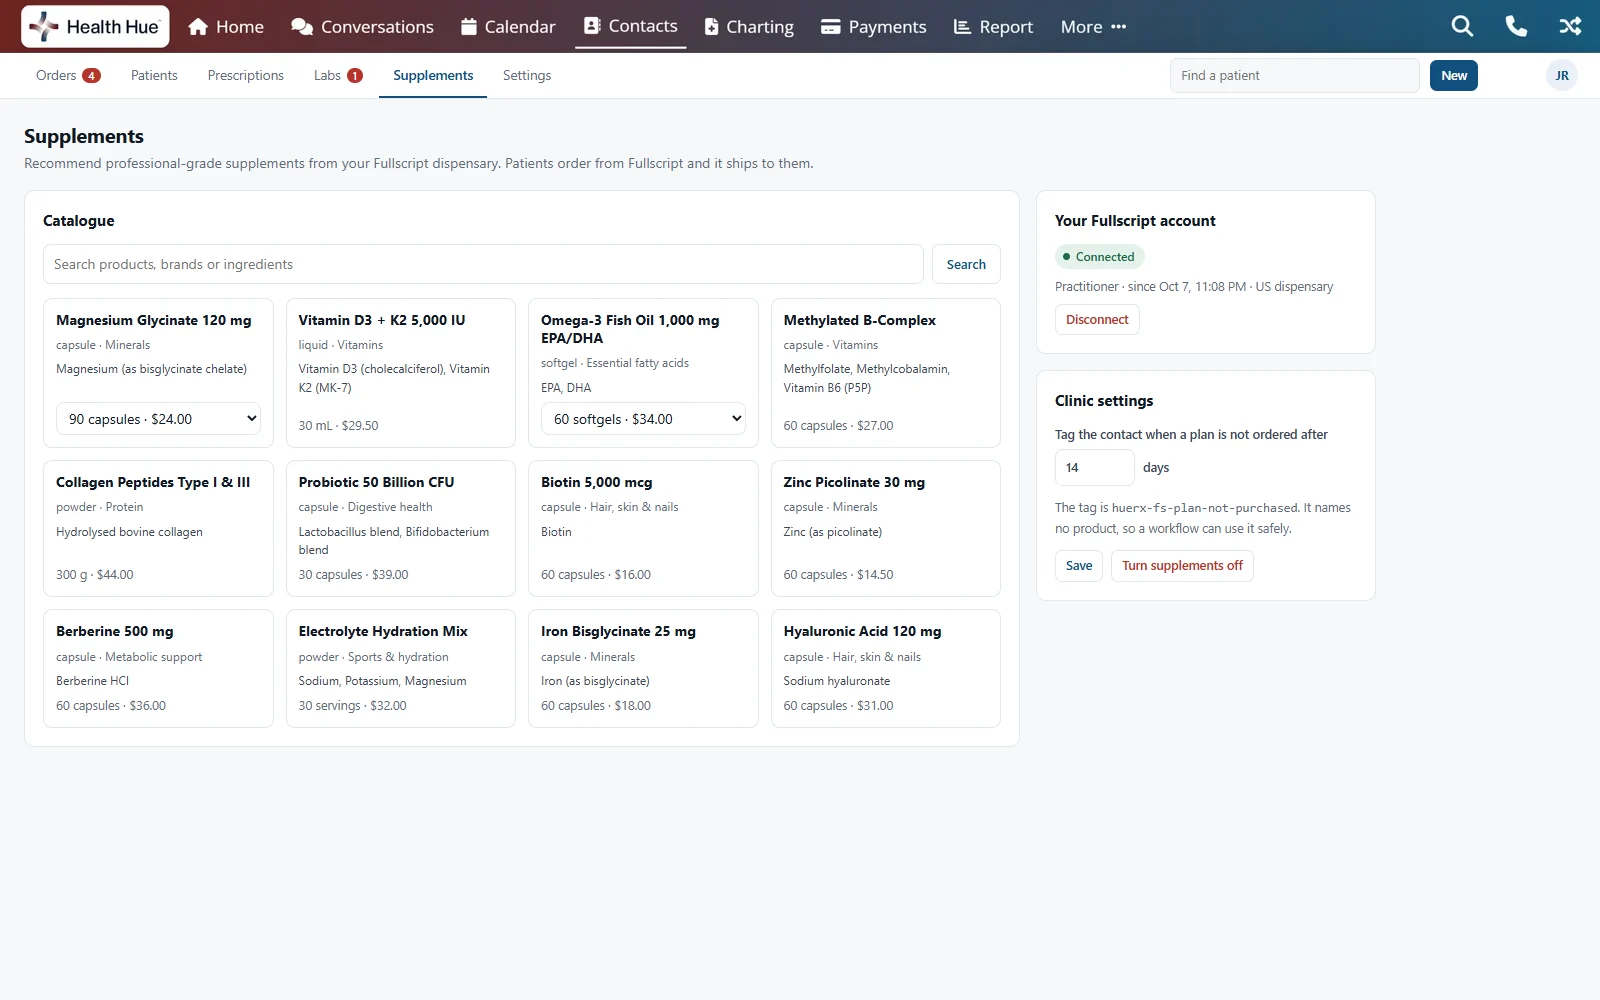Select the Hyaluronic Acid 120 mg card
This screenshot has width=1600, height=1000.
point(886,668)
